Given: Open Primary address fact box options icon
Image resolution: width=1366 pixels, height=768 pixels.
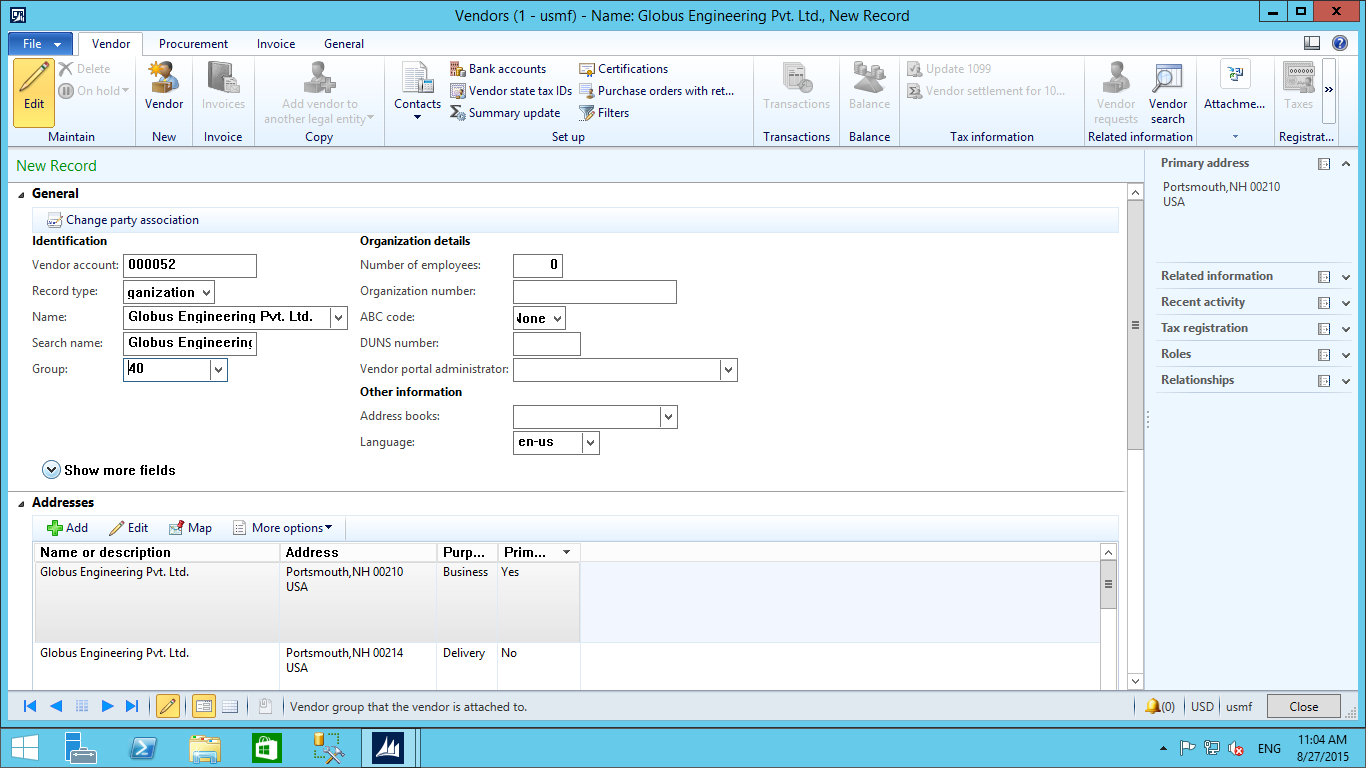Looking at the screenshot, I should [1324, 164].
